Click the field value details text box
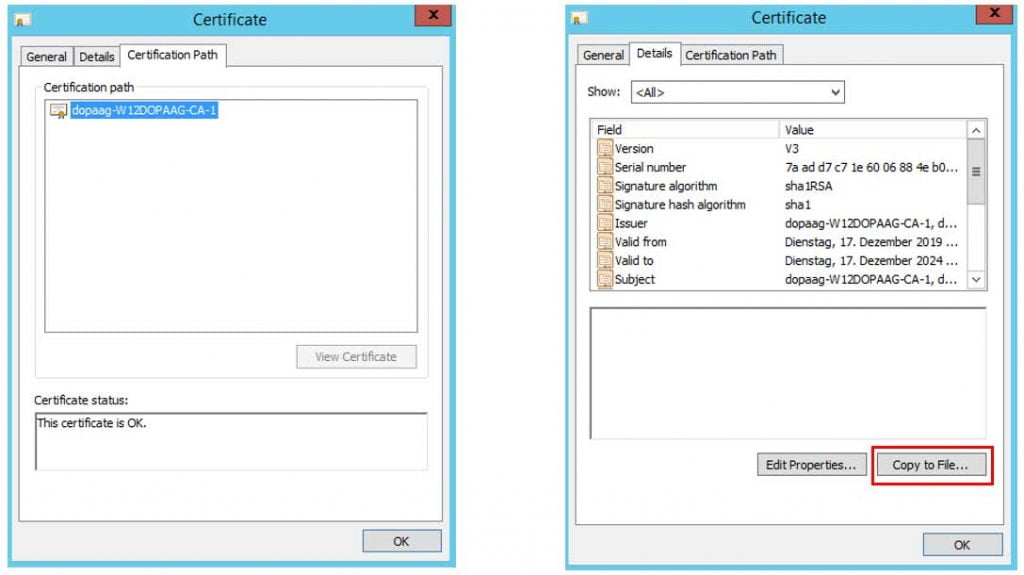Screen dimensions: 1024x575 pyautogui.click(x=788, y=373)
